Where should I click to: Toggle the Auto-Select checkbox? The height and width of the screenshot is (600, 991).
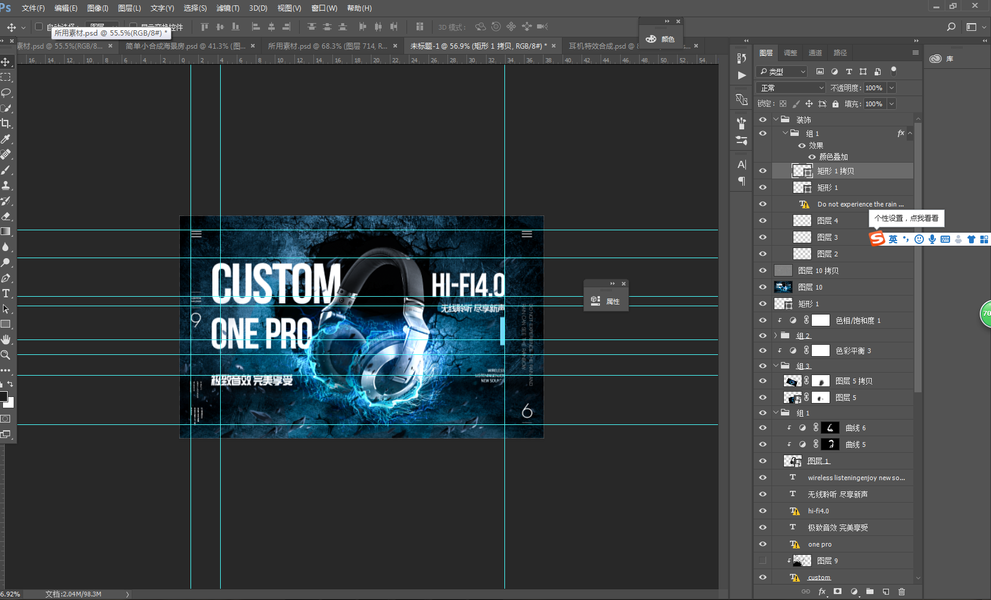point(39,27)
